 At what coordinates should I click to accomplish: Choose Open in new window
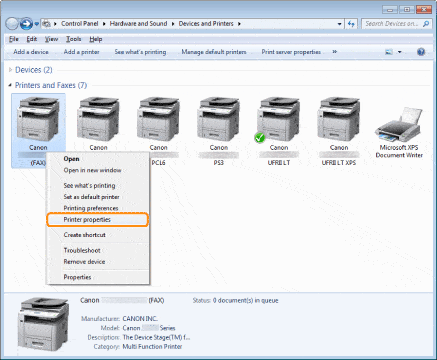pos(98,170)
